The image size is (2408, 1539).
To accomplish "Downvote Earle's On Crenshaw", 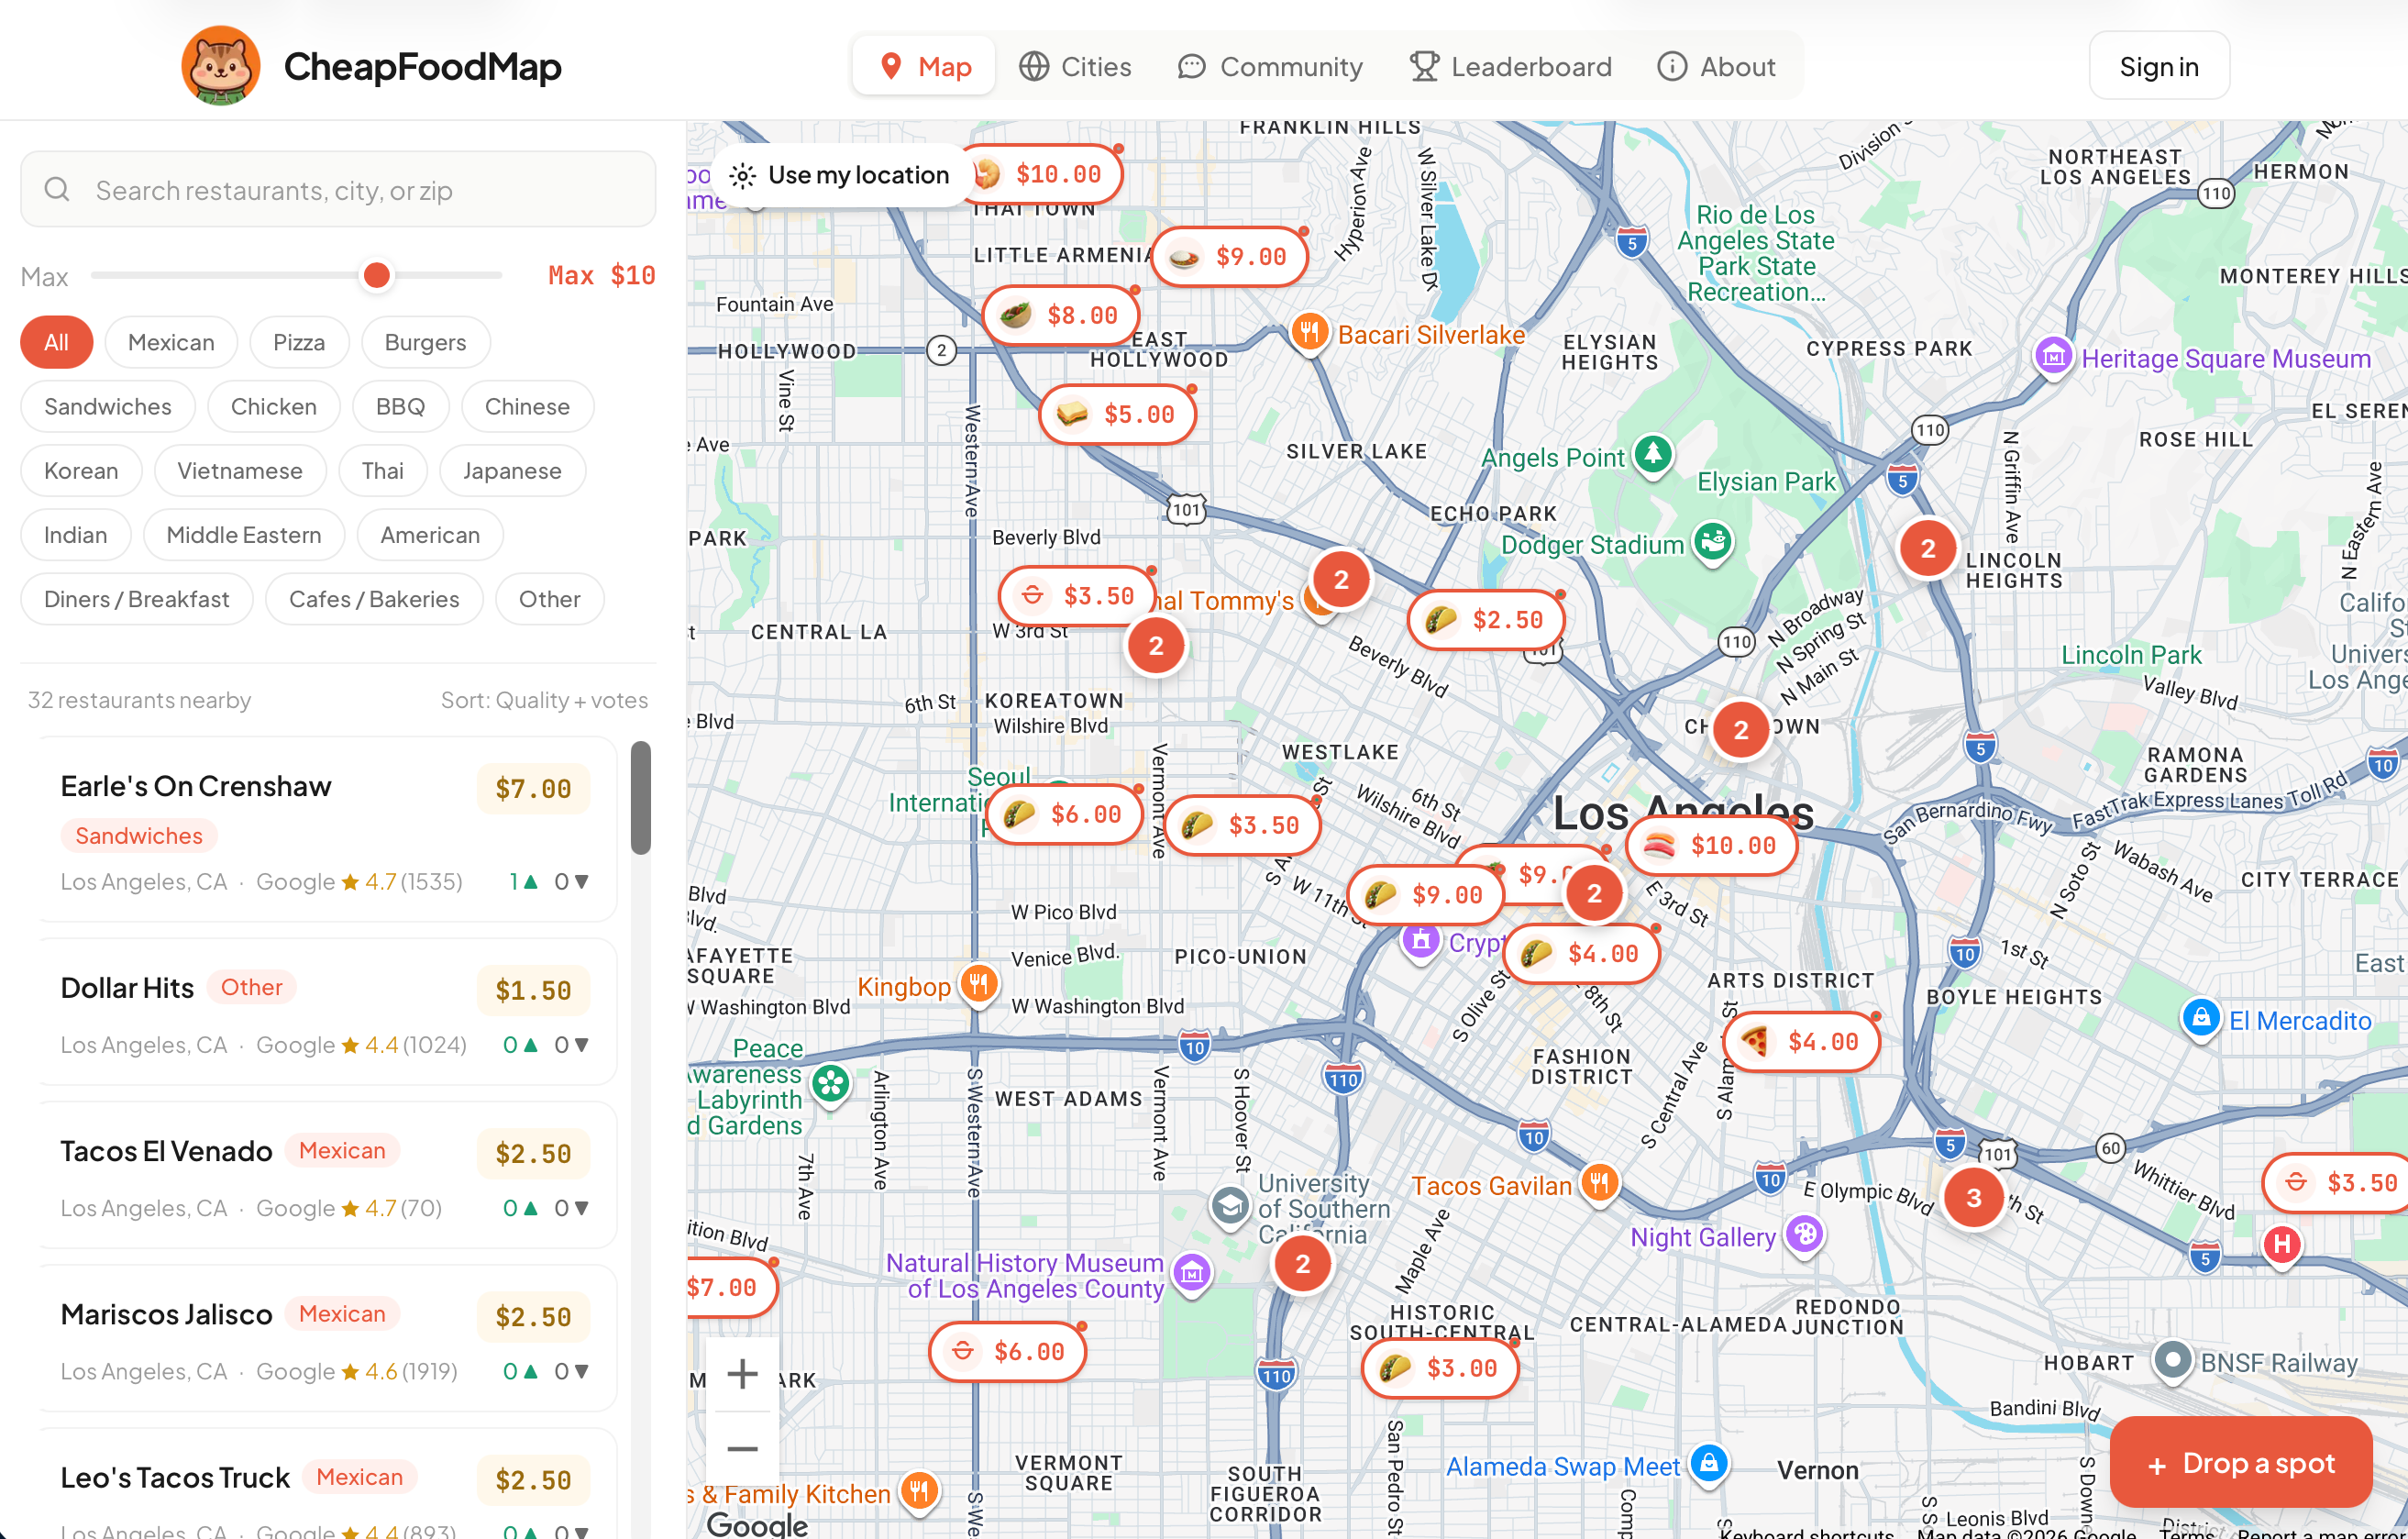I will tap(572, 881).
